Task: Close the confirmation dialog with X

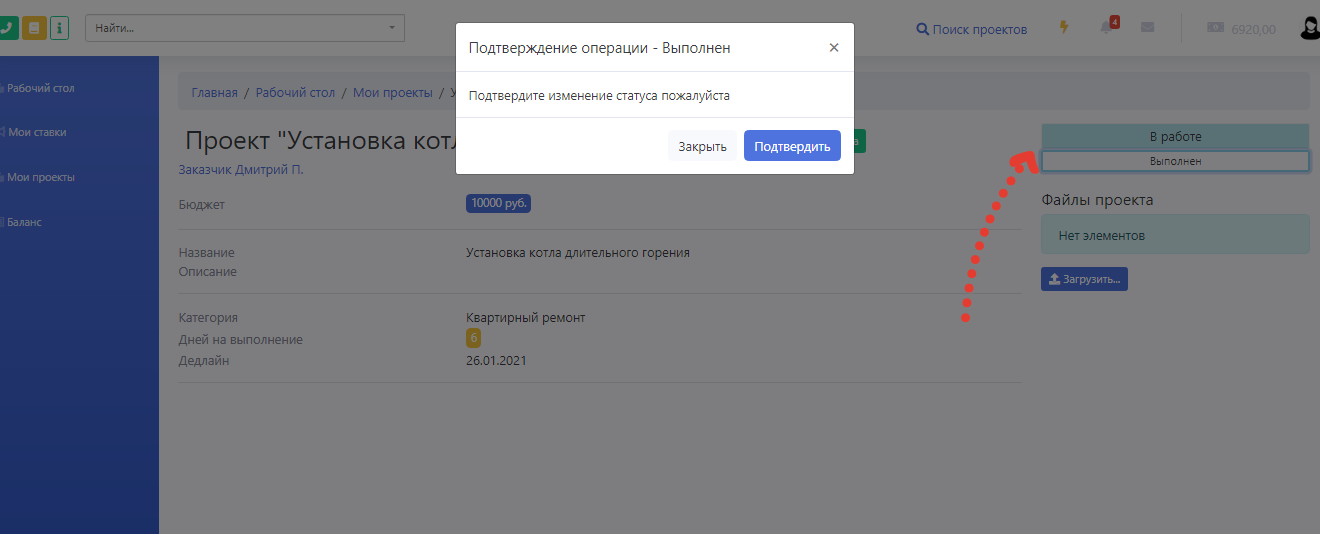Action: [834, 47]
